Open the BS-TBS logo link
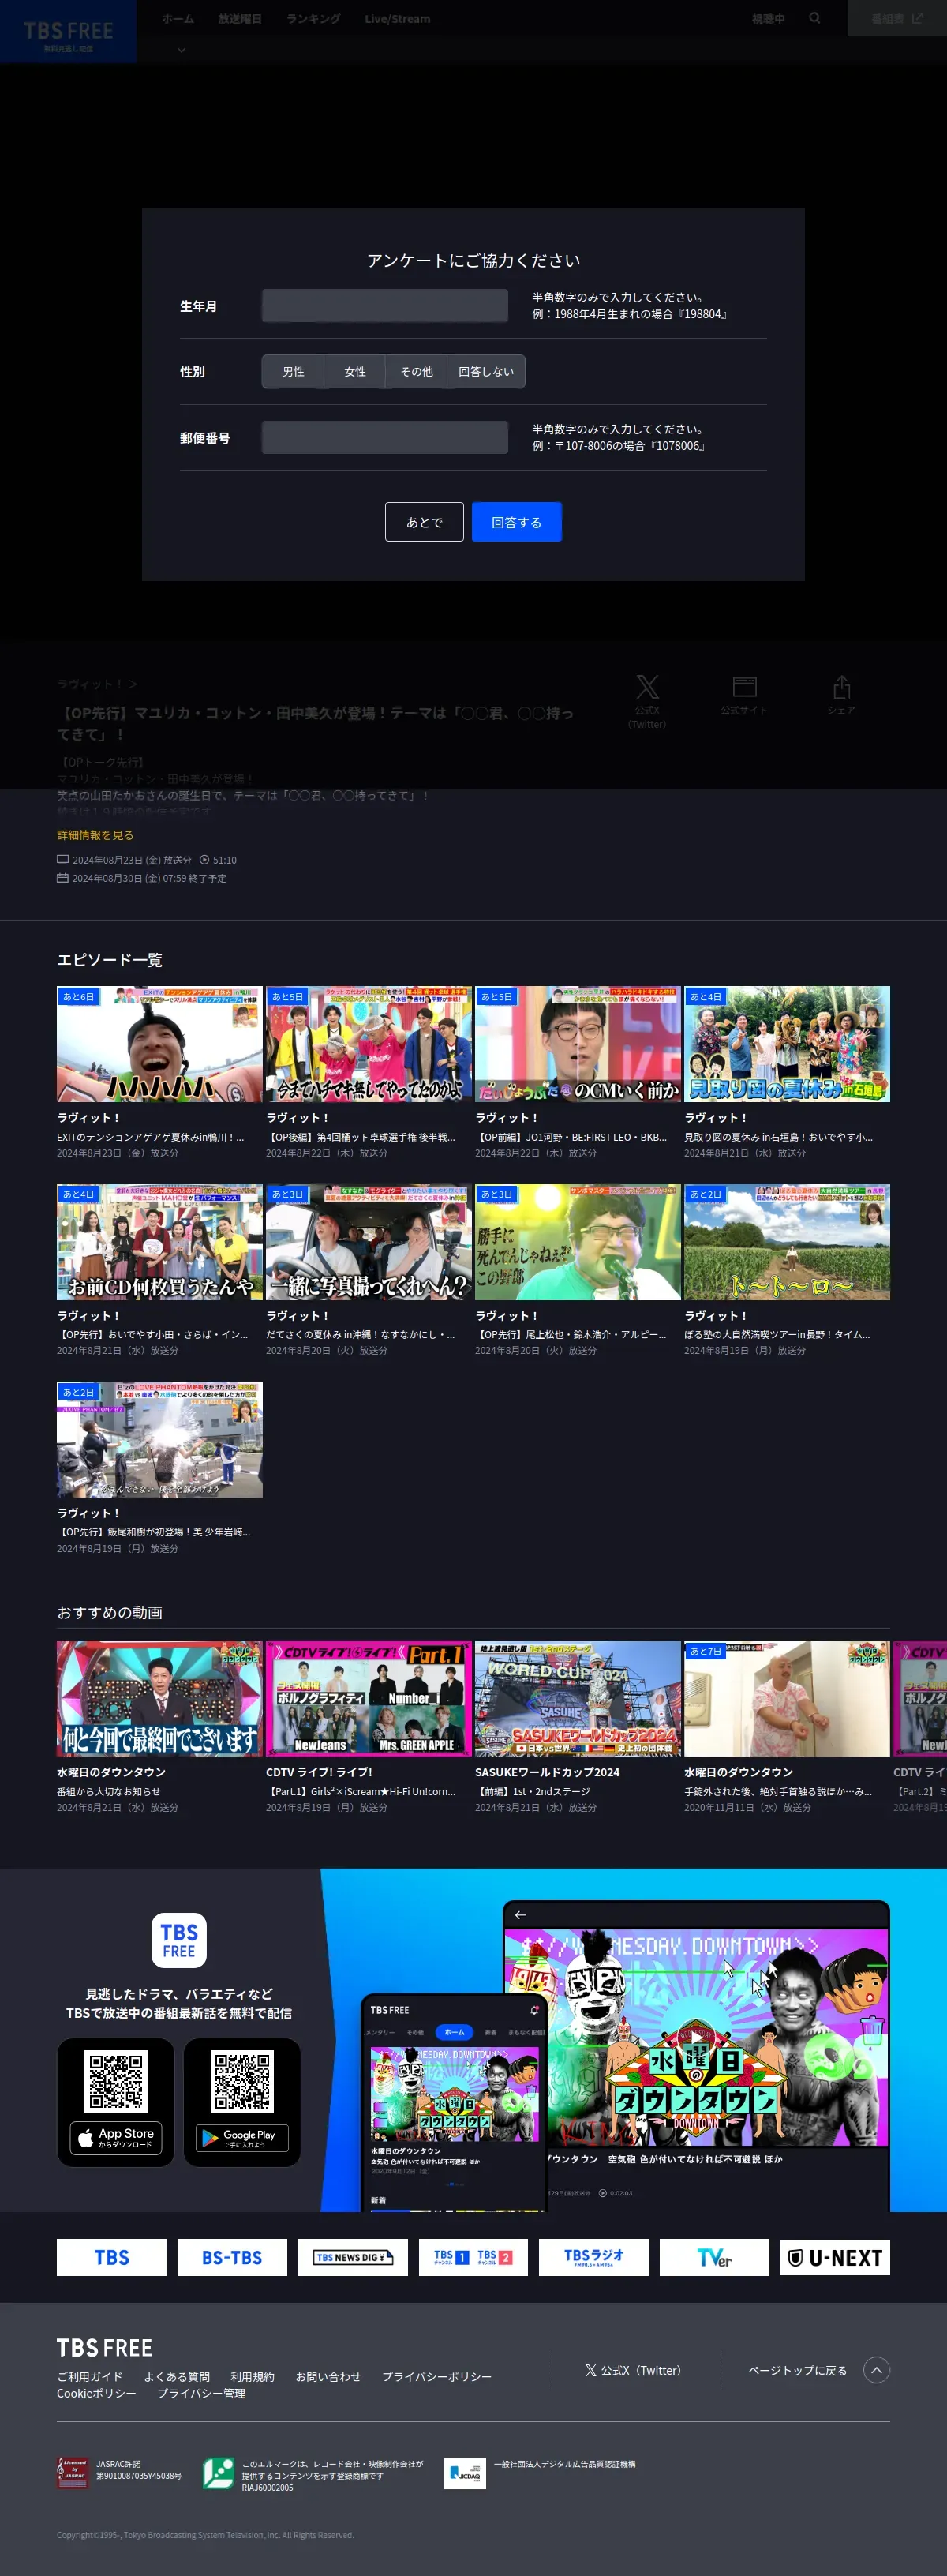This screenshot has width=947, height=2576. click(x=232, y=2257)
